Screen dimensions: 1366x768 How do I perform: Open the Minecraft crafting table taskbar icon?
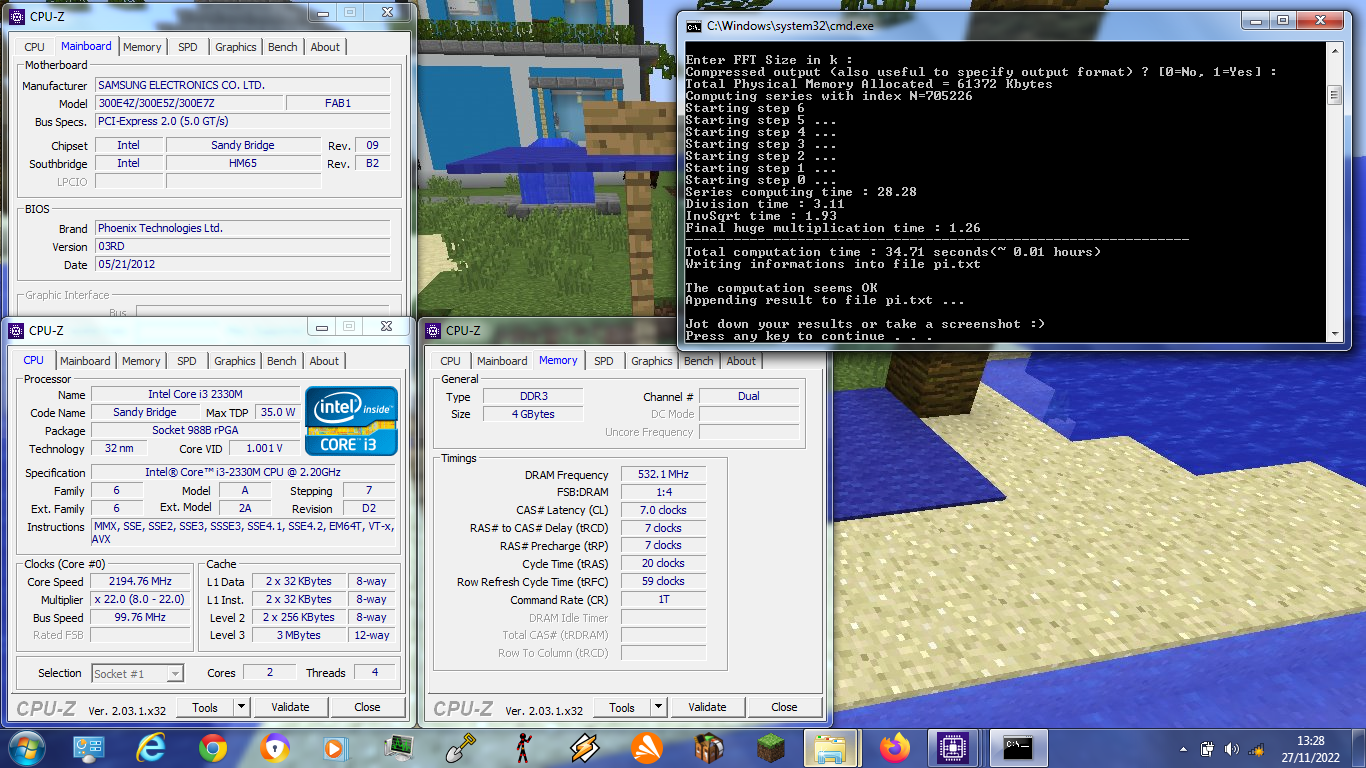[x=708, y=748]
